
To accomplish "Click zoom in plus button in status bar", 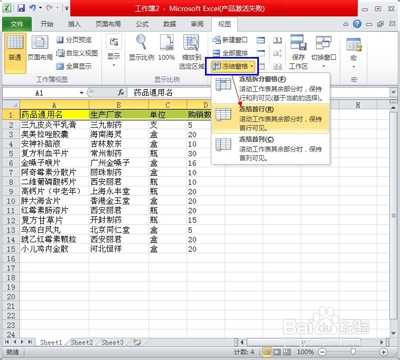I will pos(383,352).
